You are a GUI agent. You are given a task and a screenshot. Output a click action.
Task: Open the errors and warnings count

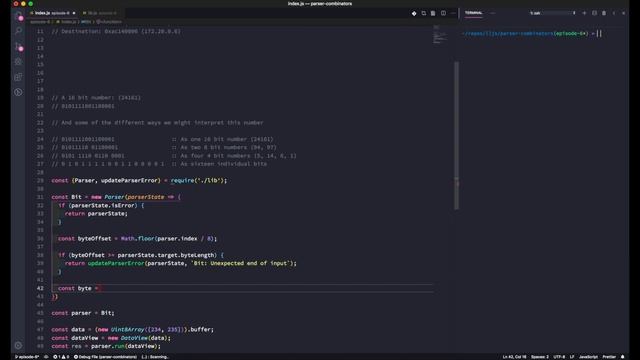[x=62, y=357]
